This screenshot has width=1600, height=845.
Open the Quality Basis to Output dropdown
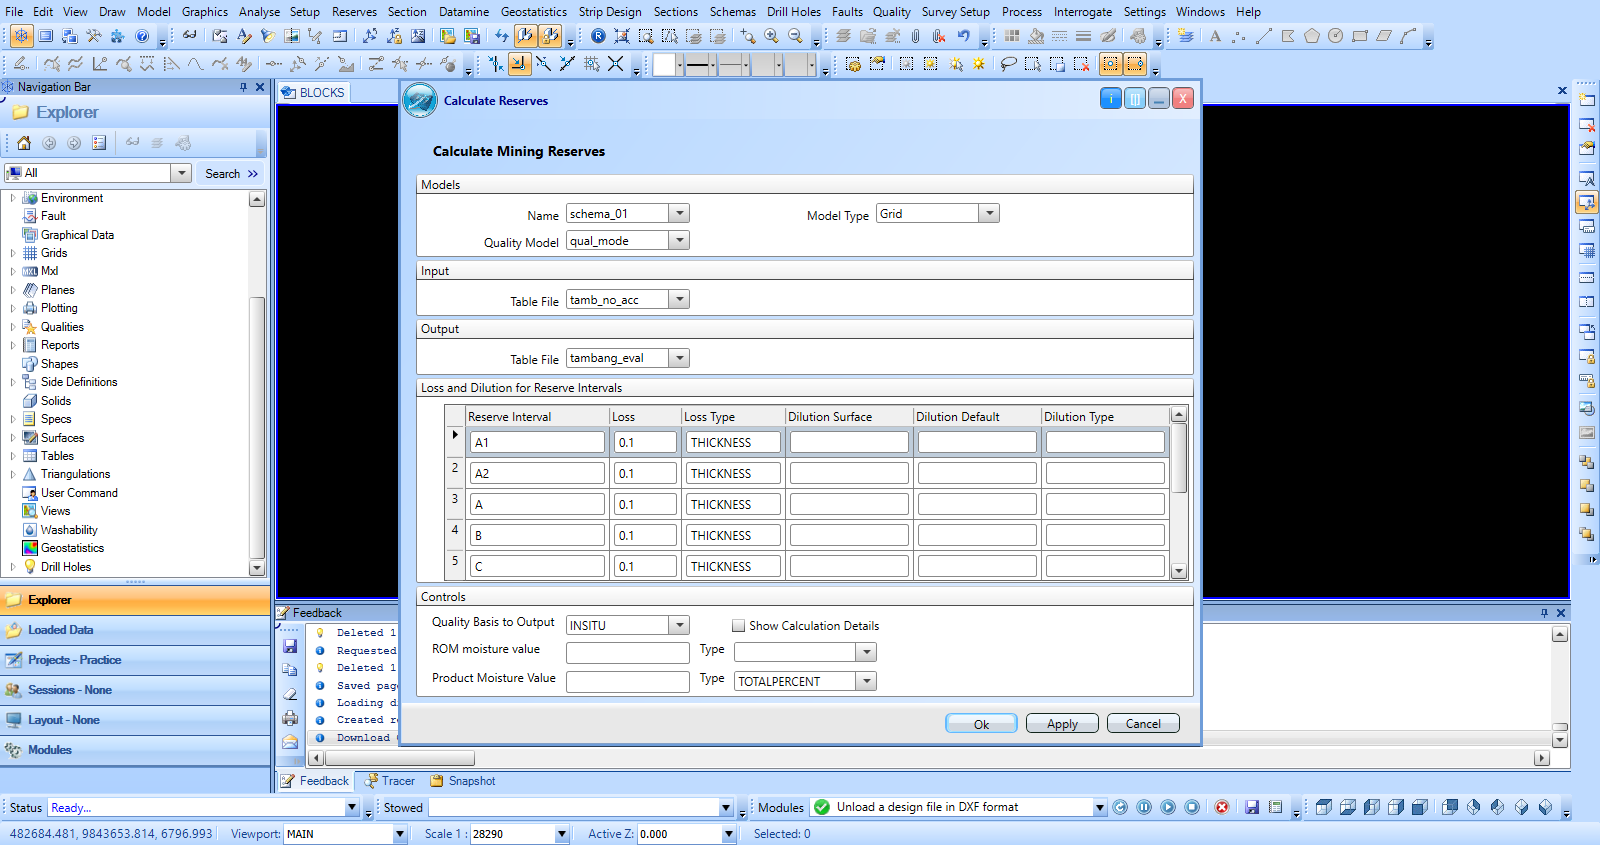[x=679, y=625]
